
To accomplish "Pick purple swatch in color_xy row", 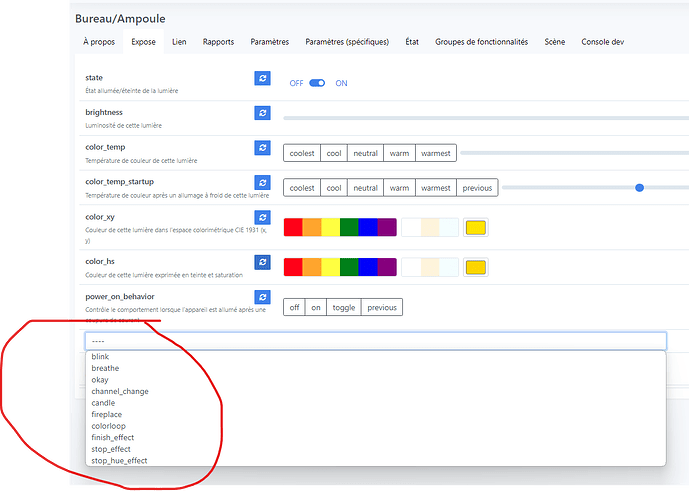I will [387, 227].
